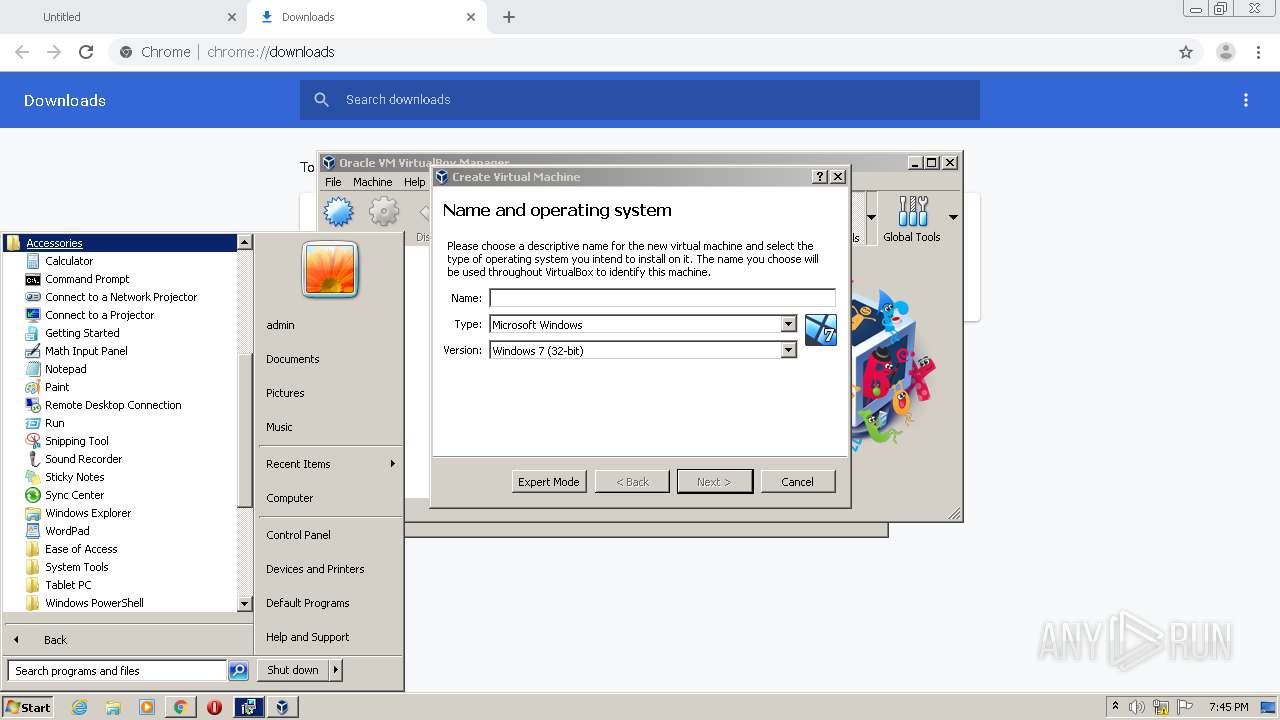This screenshot has width=1280, height=720.
Task: Open a new Chrome tab
Action: click(x=509, y=17)
